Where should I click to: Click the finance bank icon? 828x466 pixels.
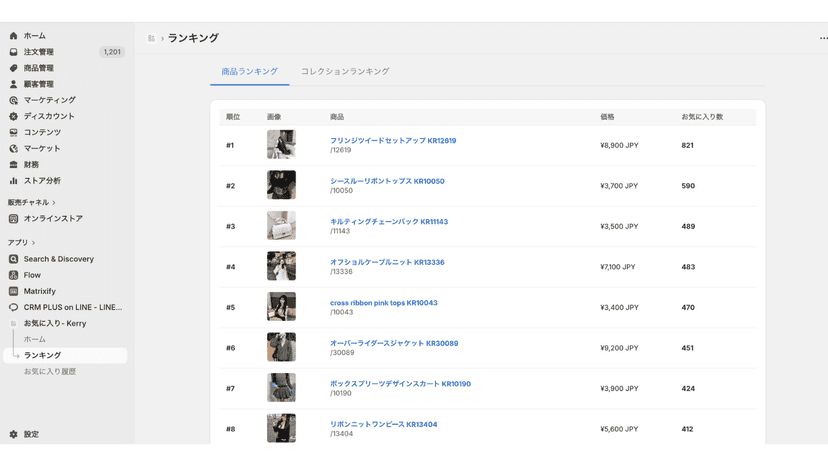(14, 165)
